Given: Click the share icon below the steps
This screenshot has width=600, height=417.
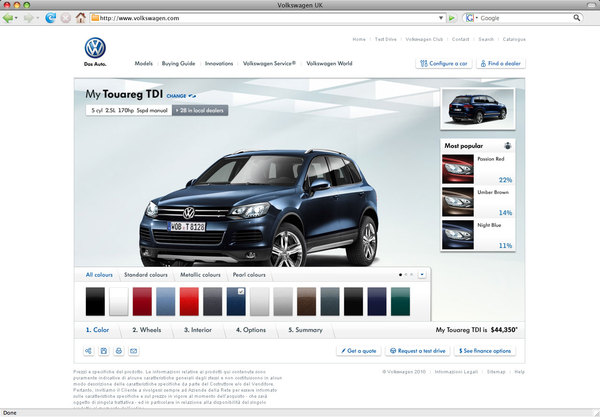Looking at the screenshot, I should pos(88,351).
